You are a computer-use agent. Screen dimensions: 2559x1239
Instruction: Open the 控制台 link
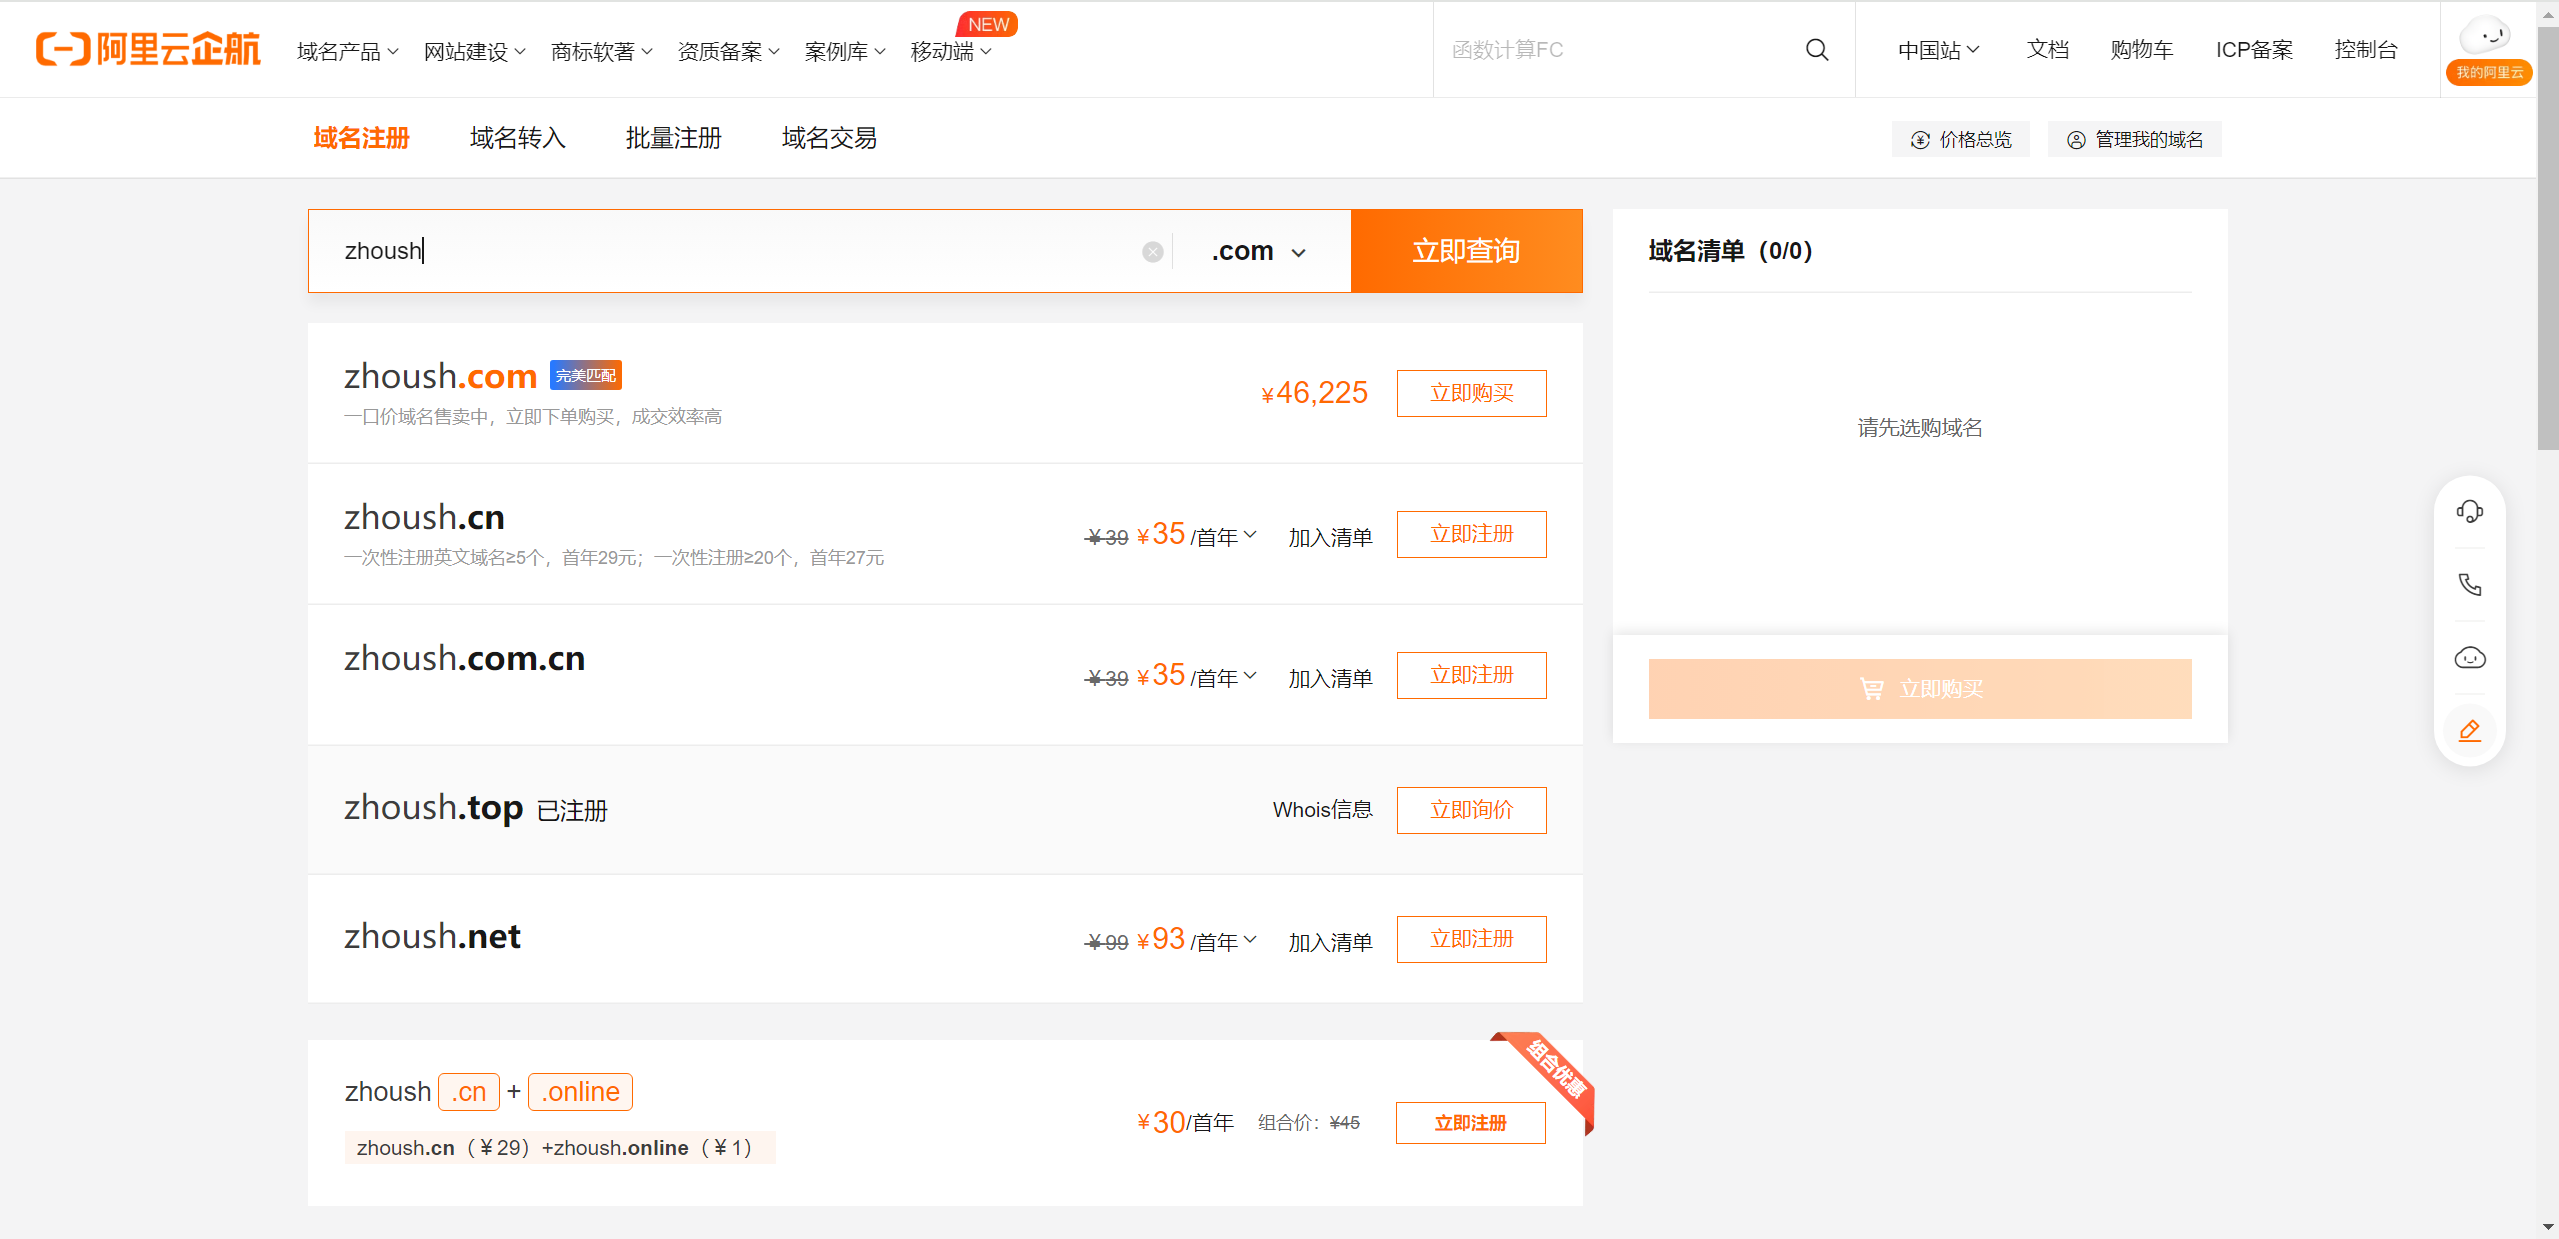2365,50
